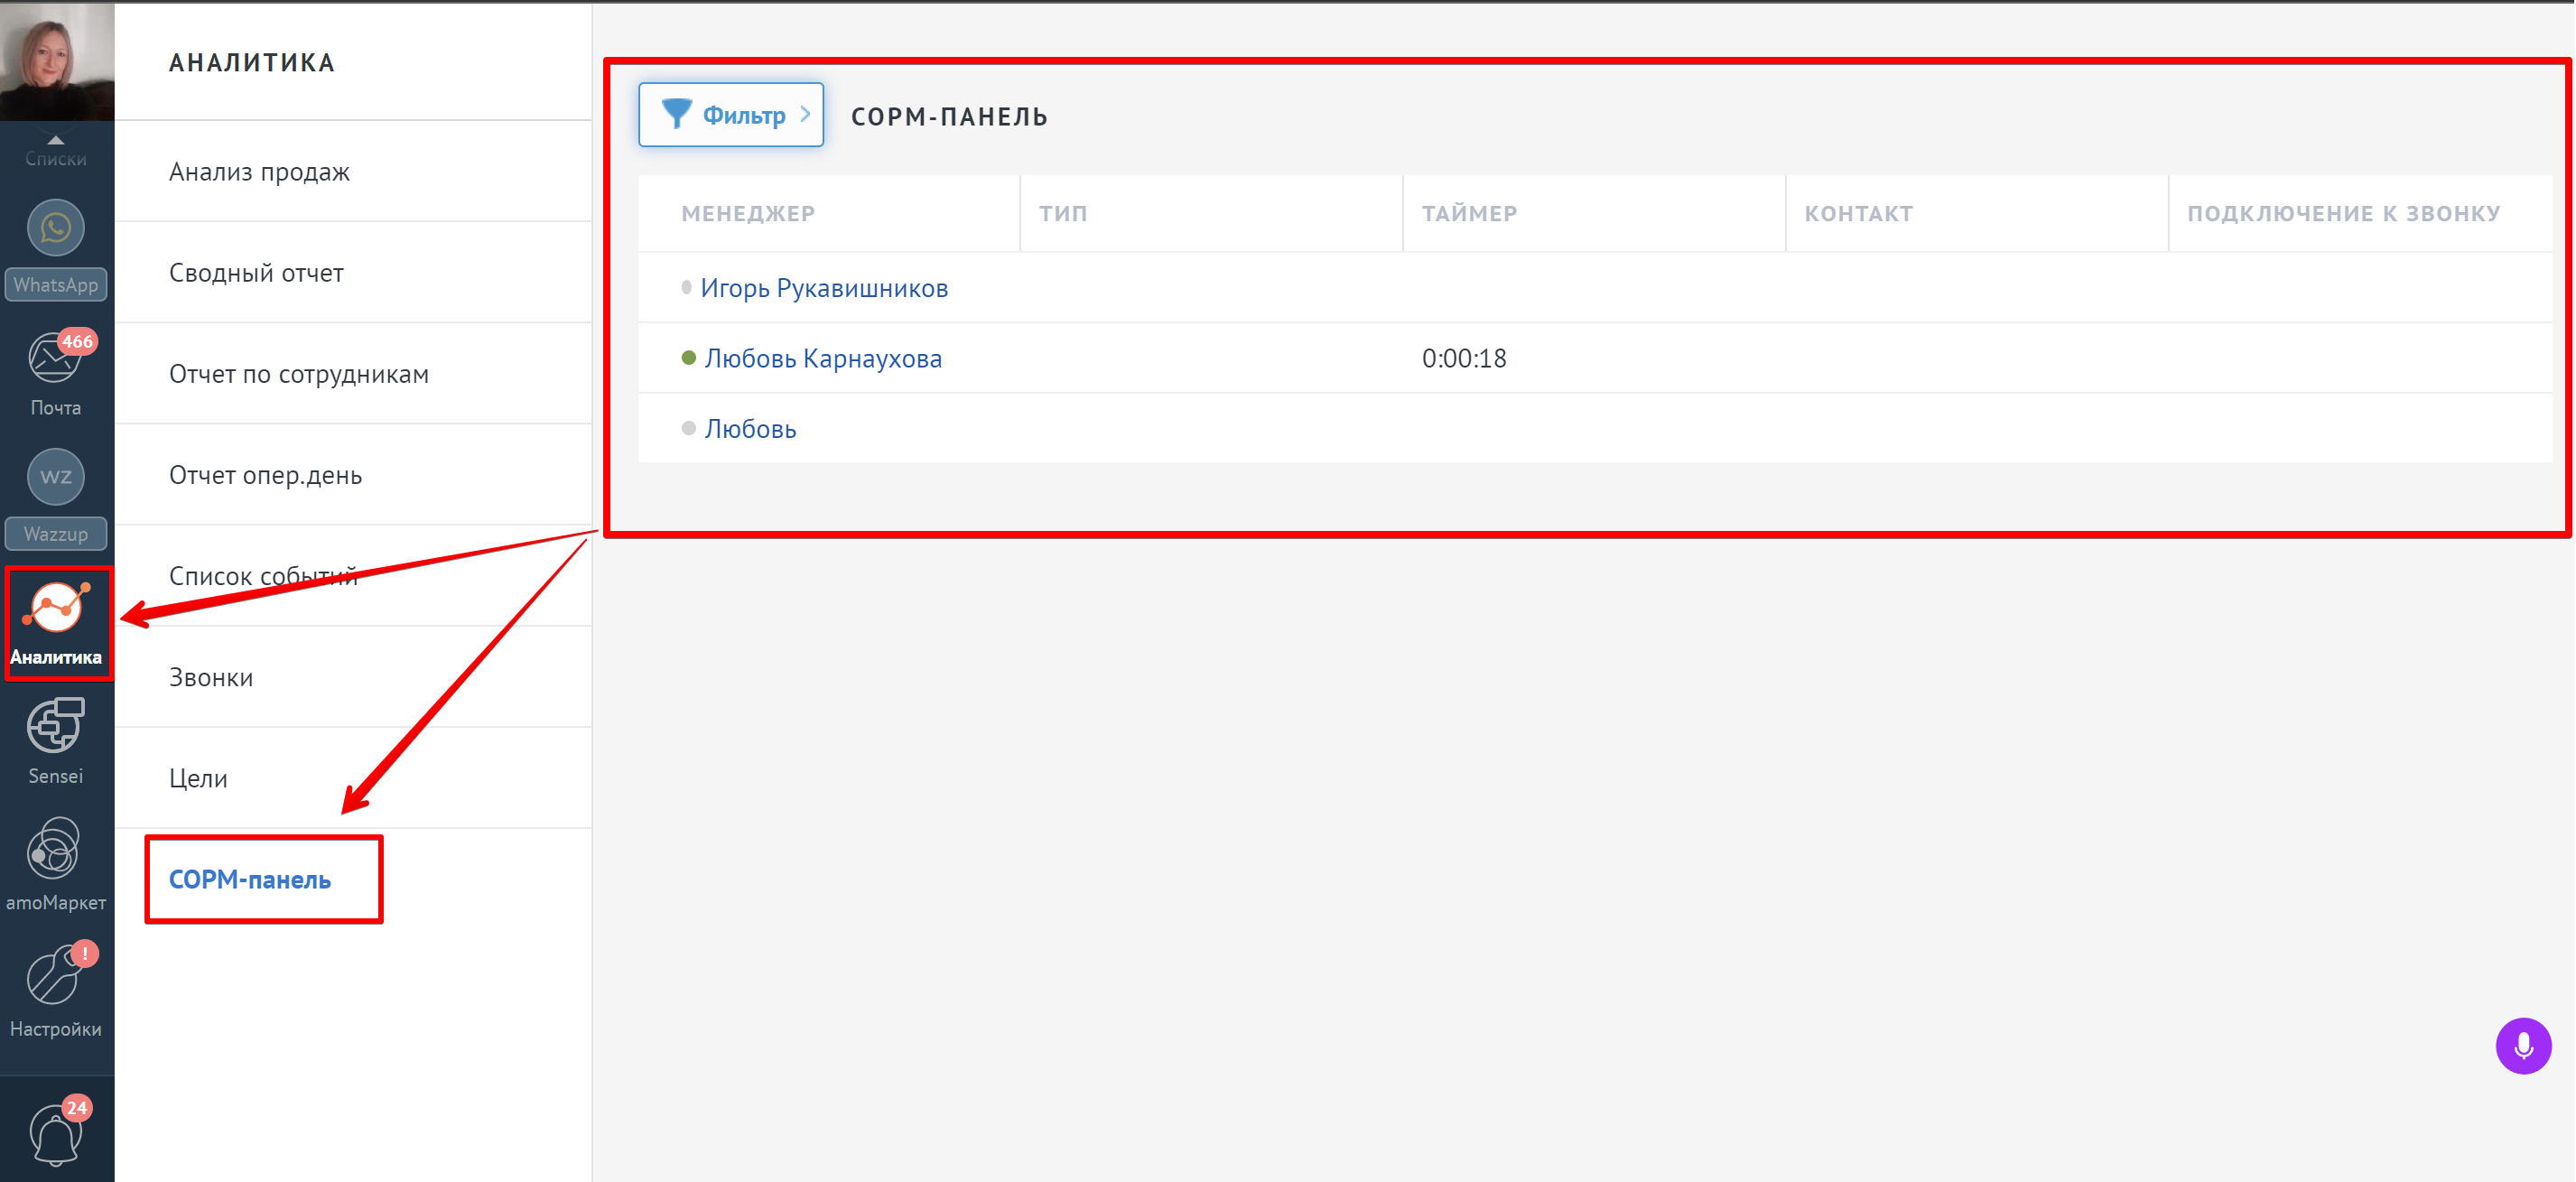Click the СОРМ-ПАНЕЛЬ page title
The image size is (2576, 1182).
click(x=949, y=117)
